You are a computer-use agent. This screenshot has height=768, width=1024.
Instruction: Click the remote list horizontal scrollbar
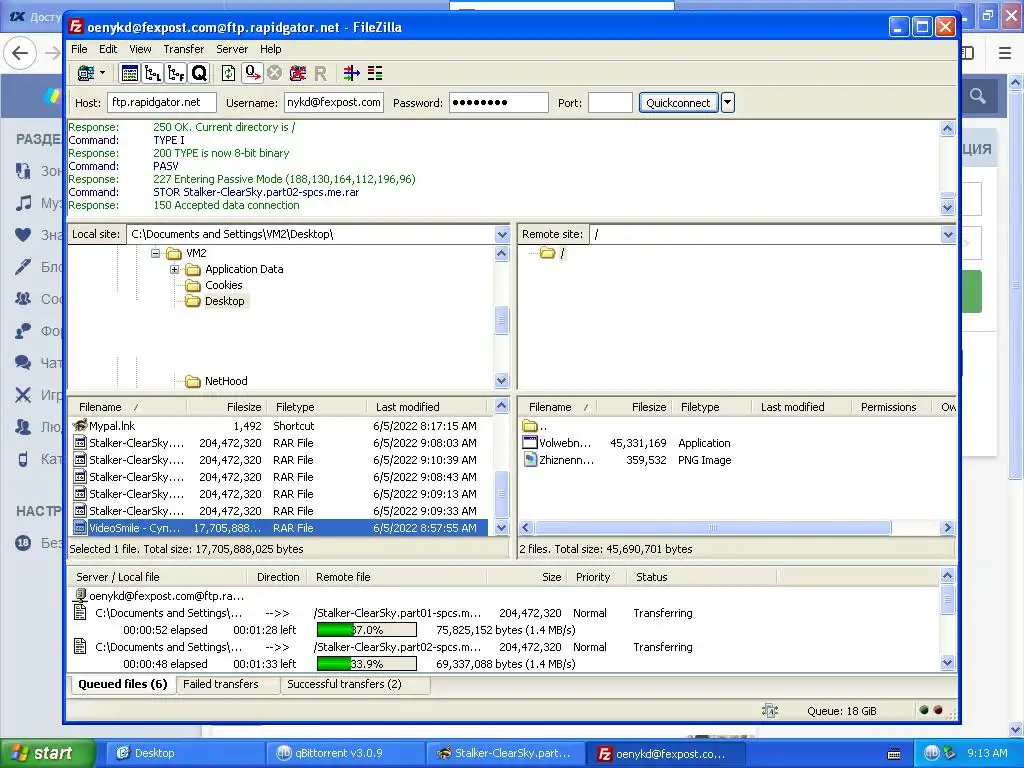tap(712, 528)
